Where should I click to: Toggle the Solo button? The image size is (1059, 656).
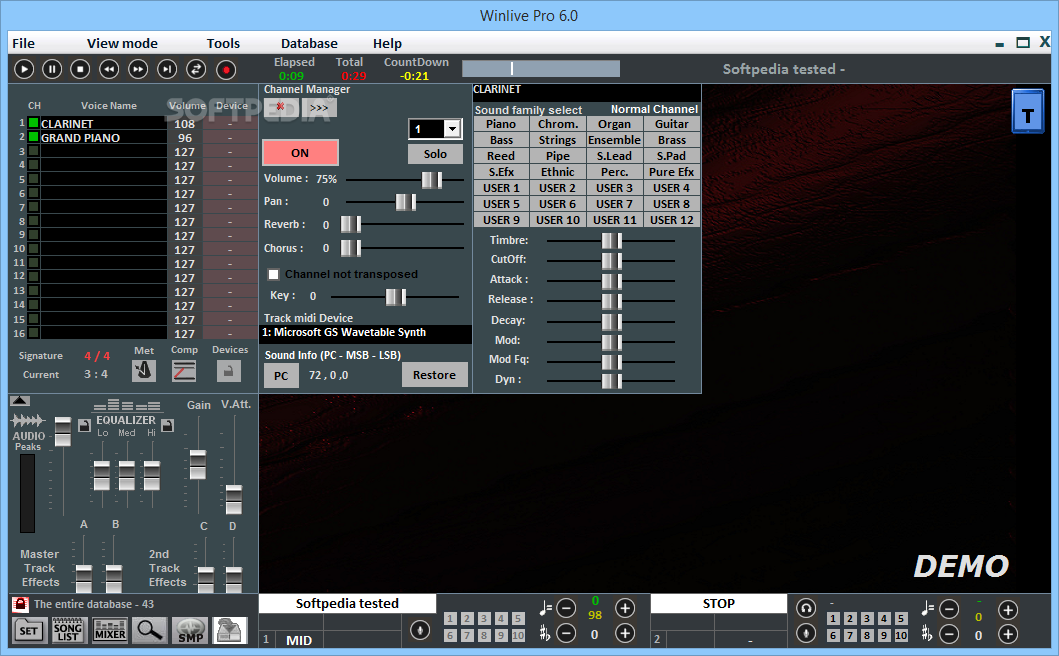click(435, 154)
